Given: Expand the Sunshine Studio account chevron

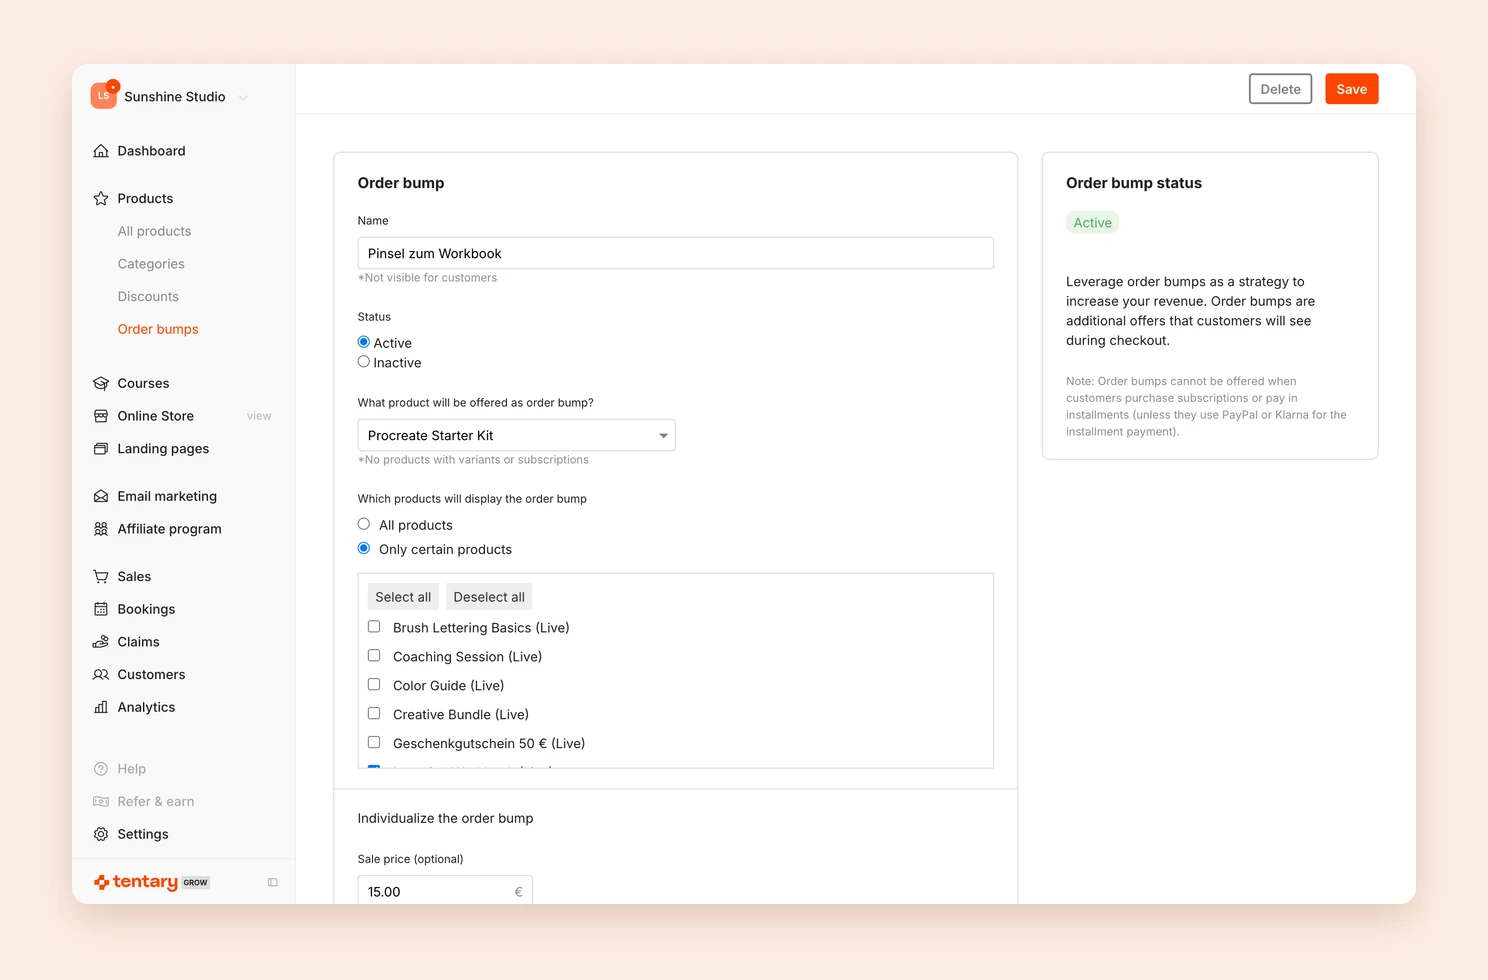Looking at the screenshot, I should click(243, 97).
